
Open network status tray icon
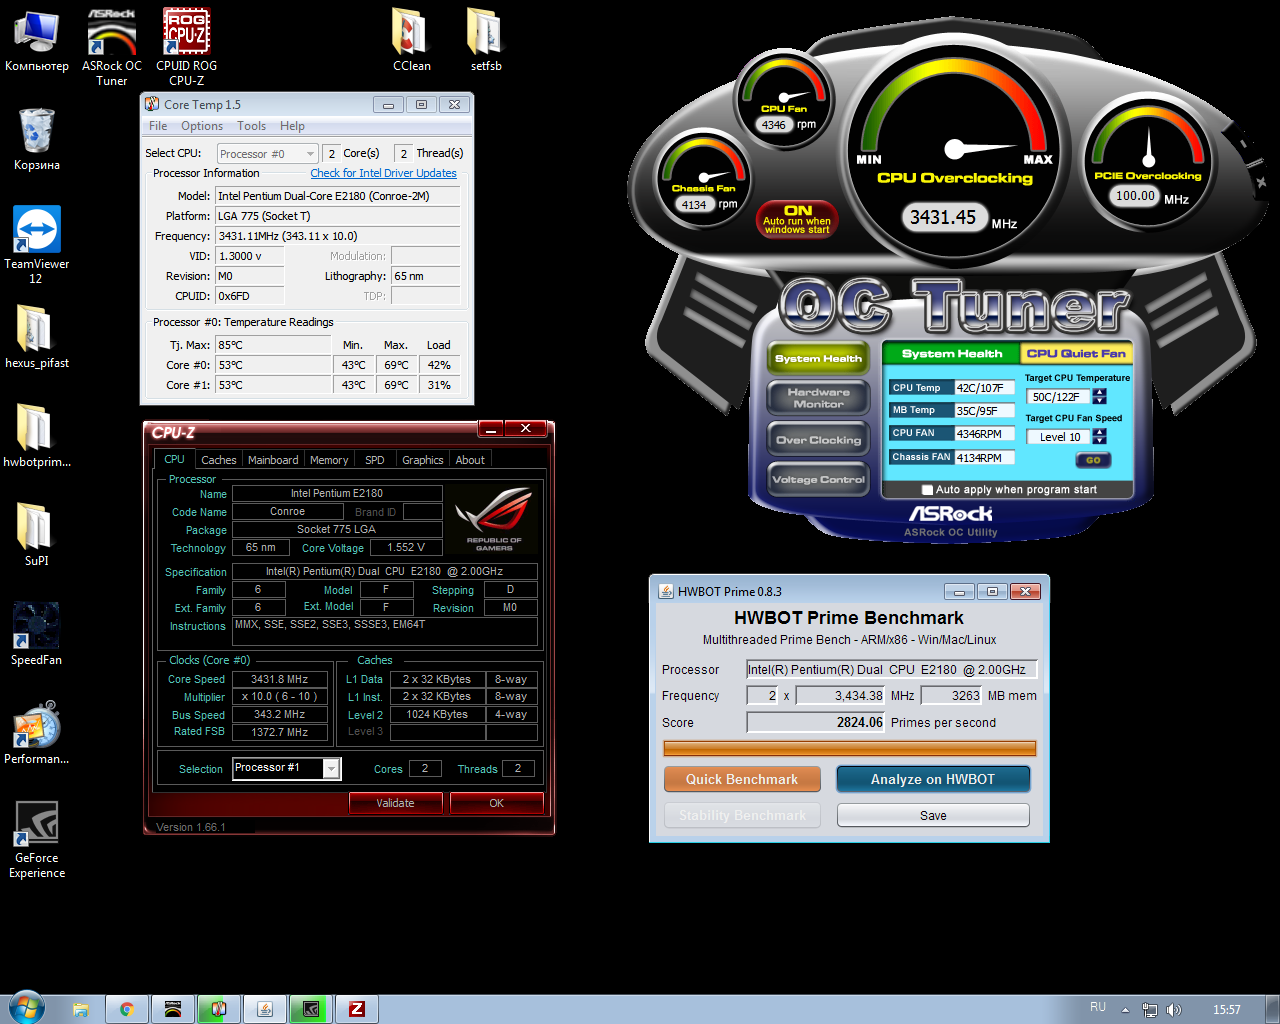coord(1150,1010)
